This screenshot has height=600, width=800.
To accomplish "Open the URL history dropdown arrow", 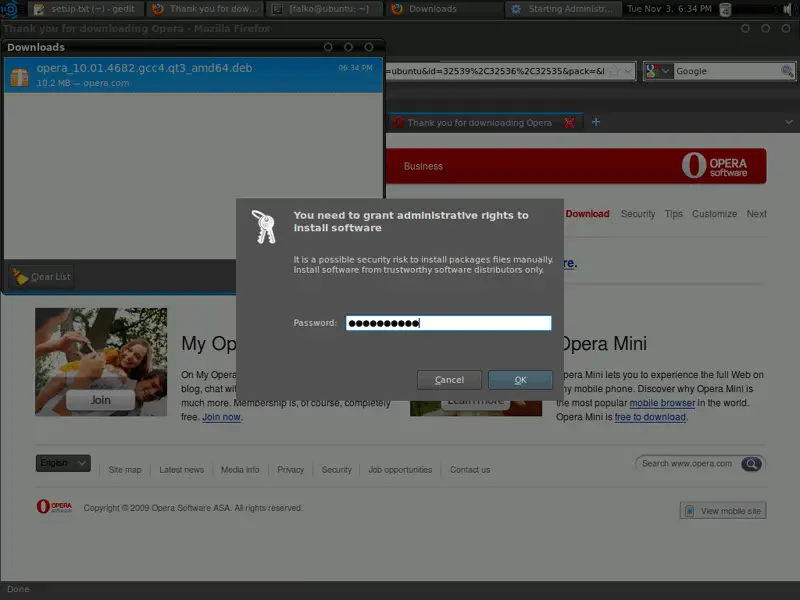I will (x=629, y=71).
